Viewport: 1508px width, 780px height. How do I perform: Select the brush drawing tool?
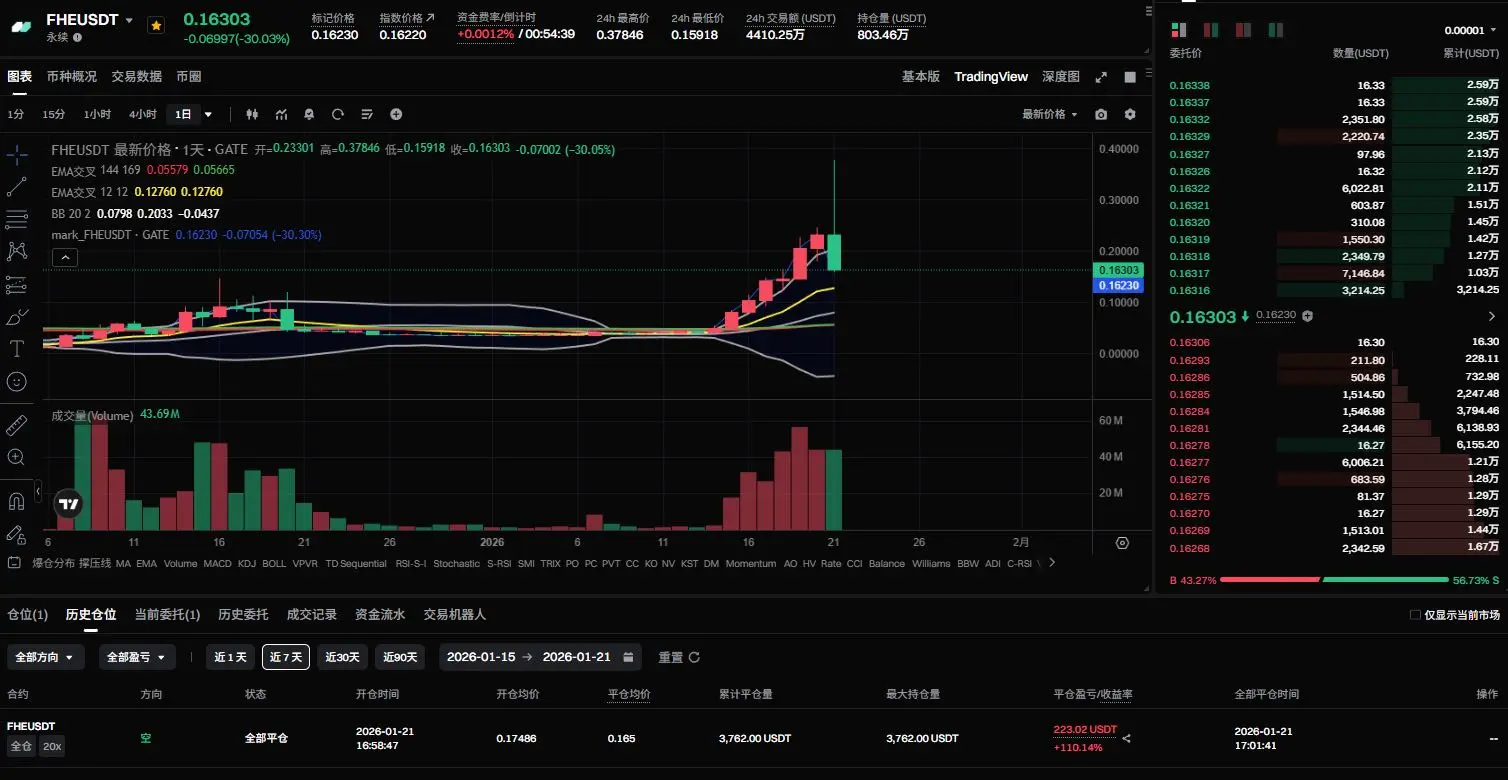pyautogui.click(x=17, y=317)
